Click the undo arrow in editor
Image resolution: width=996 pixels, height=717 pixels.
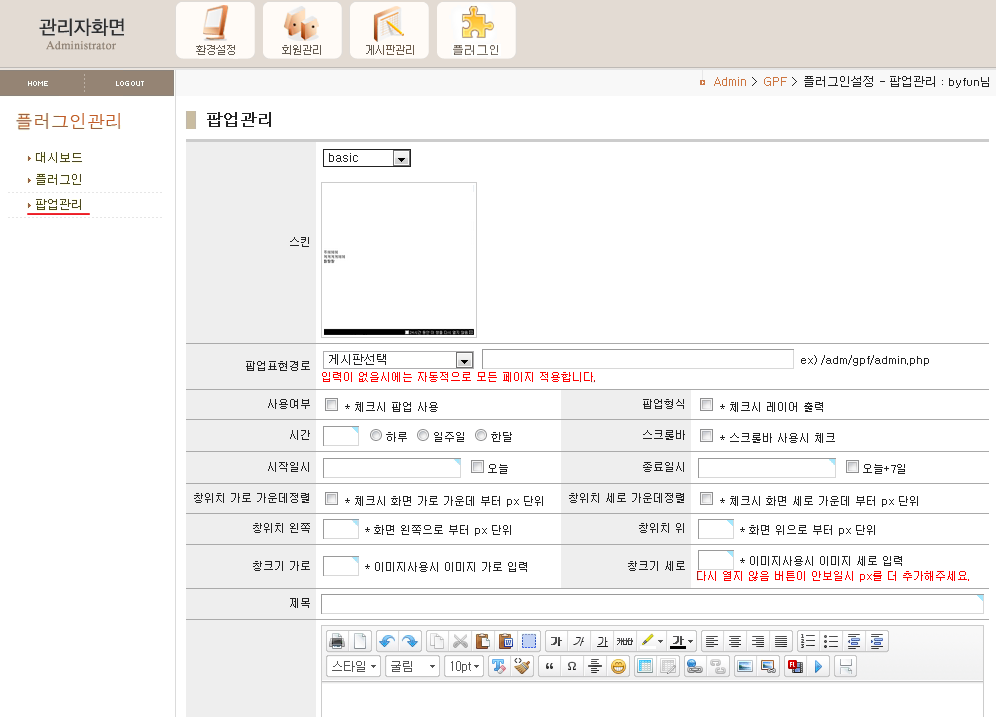point(386,641)
